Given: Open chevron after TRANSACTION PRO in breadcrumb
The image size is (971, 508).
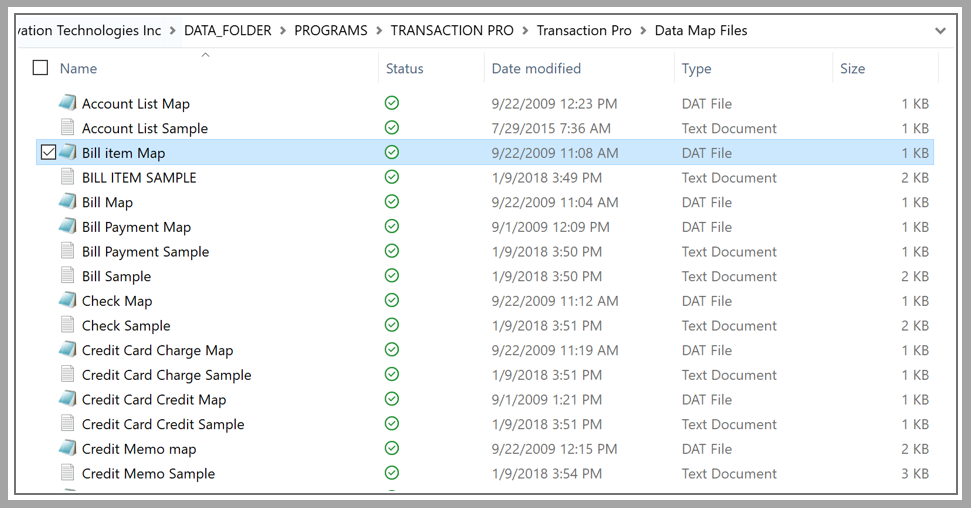Looking at the screenshot, I should 525,30.
